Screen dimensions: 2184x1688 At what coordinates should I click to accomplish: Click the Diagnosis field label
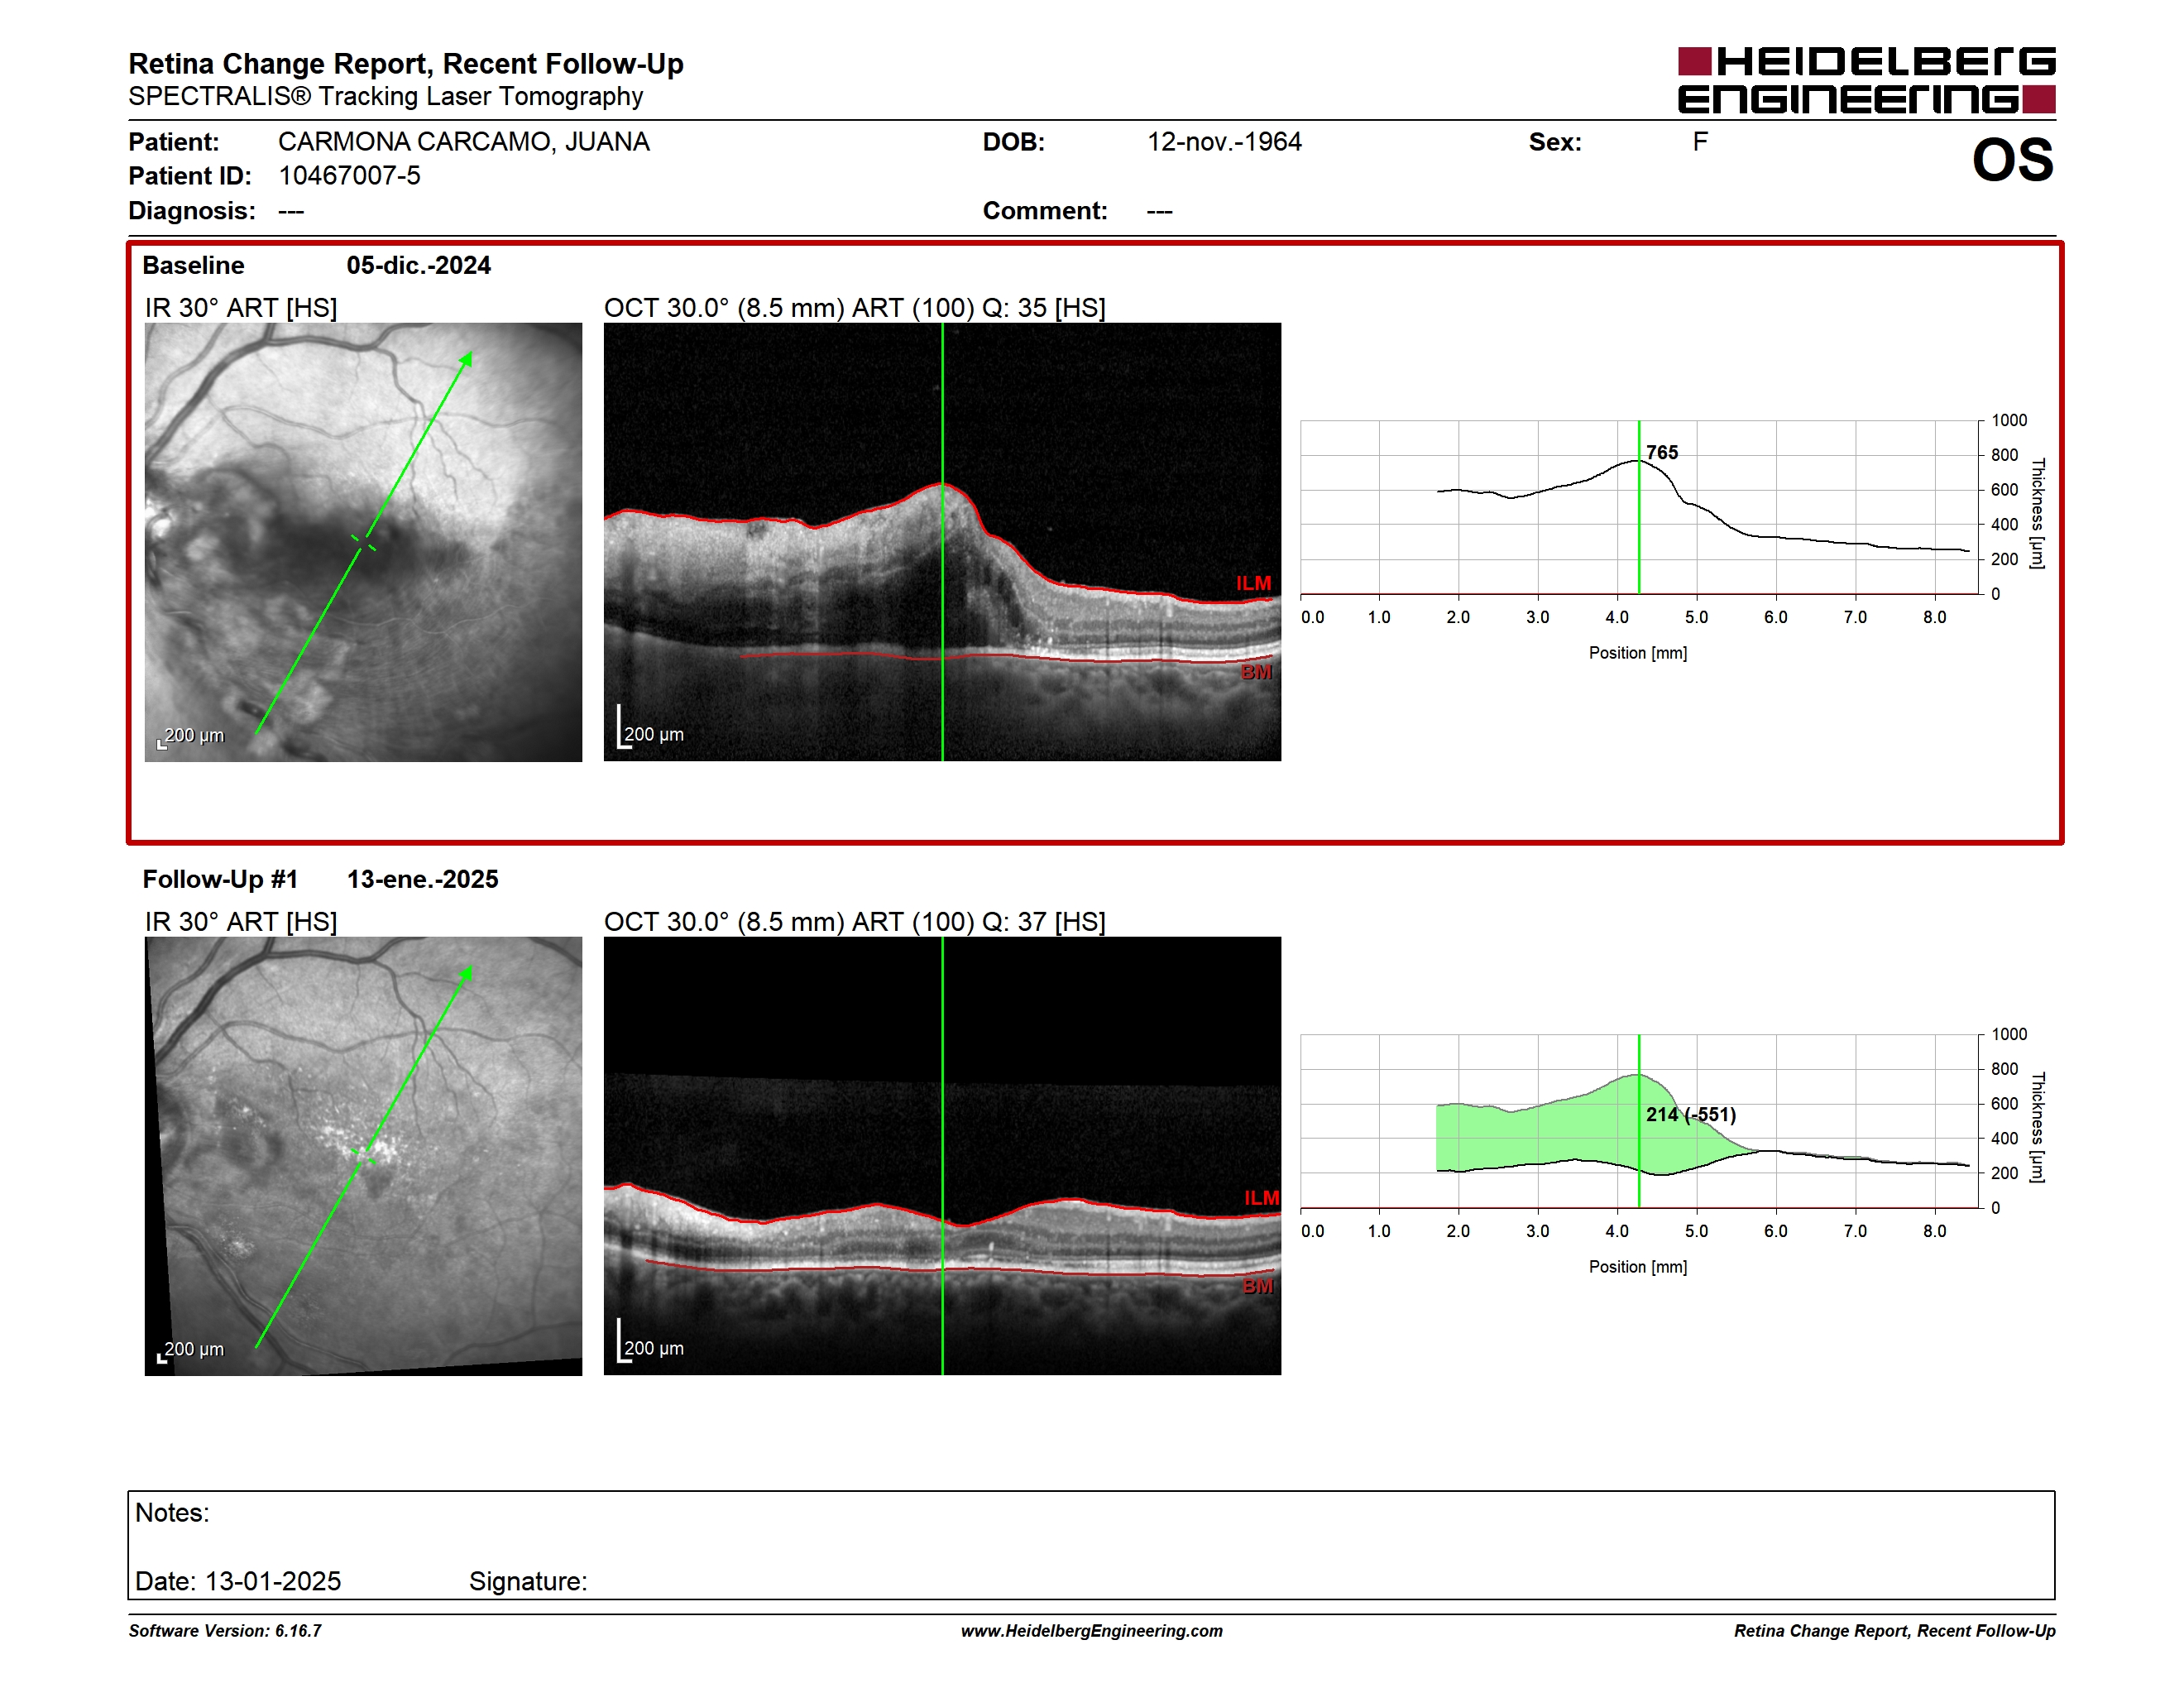(x=192, y=211)
